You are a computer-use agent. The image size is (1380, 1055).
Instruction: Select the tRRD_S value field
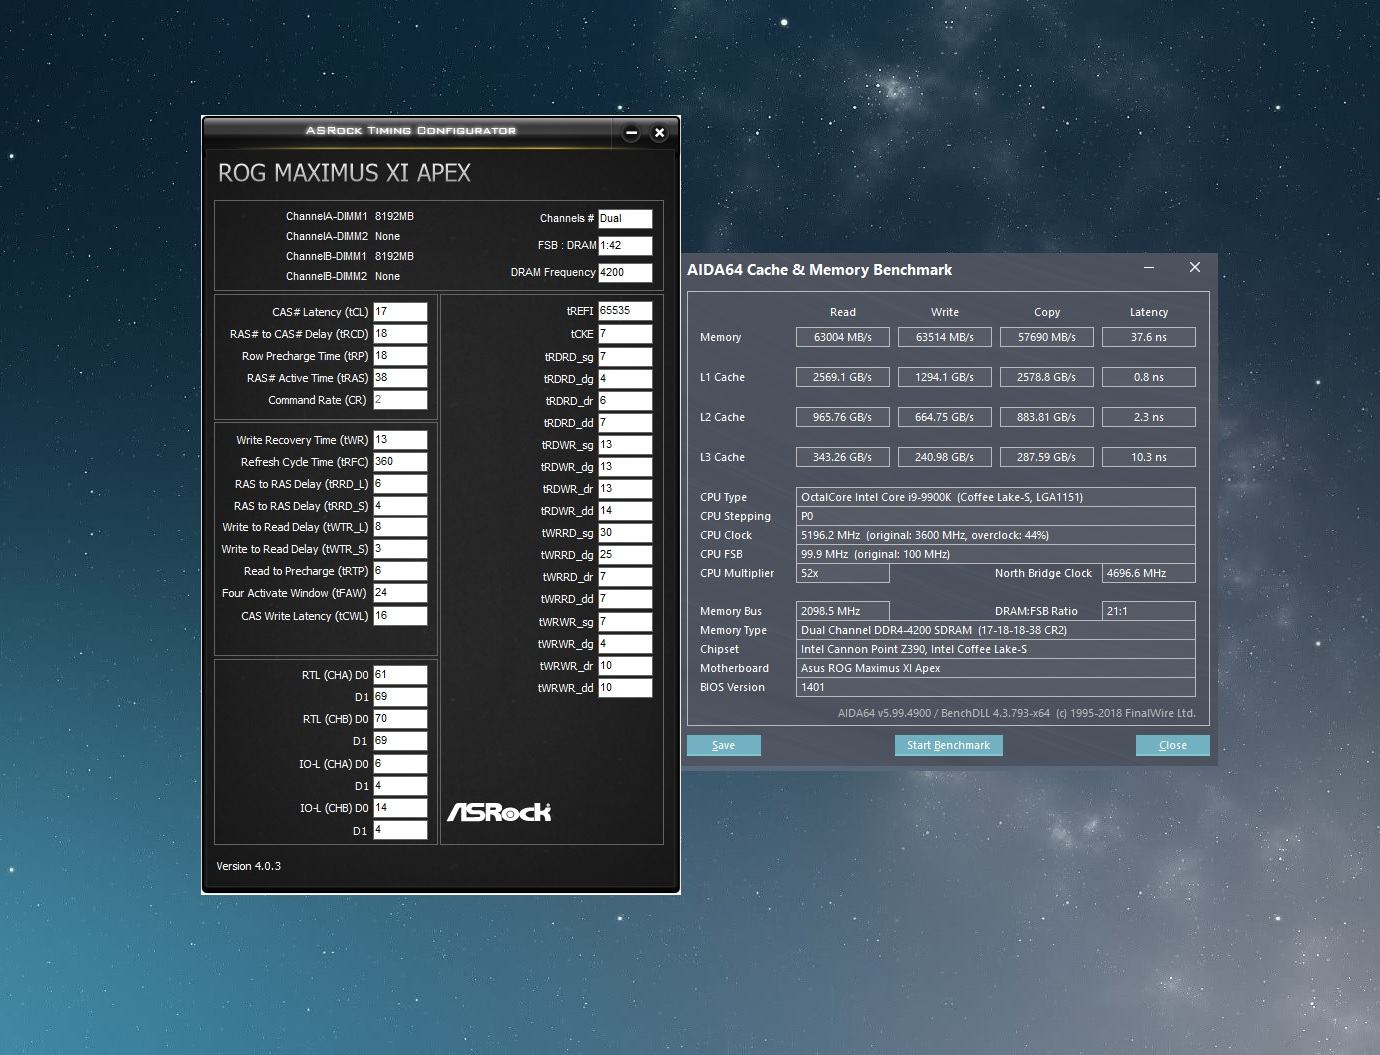point(400,506)
